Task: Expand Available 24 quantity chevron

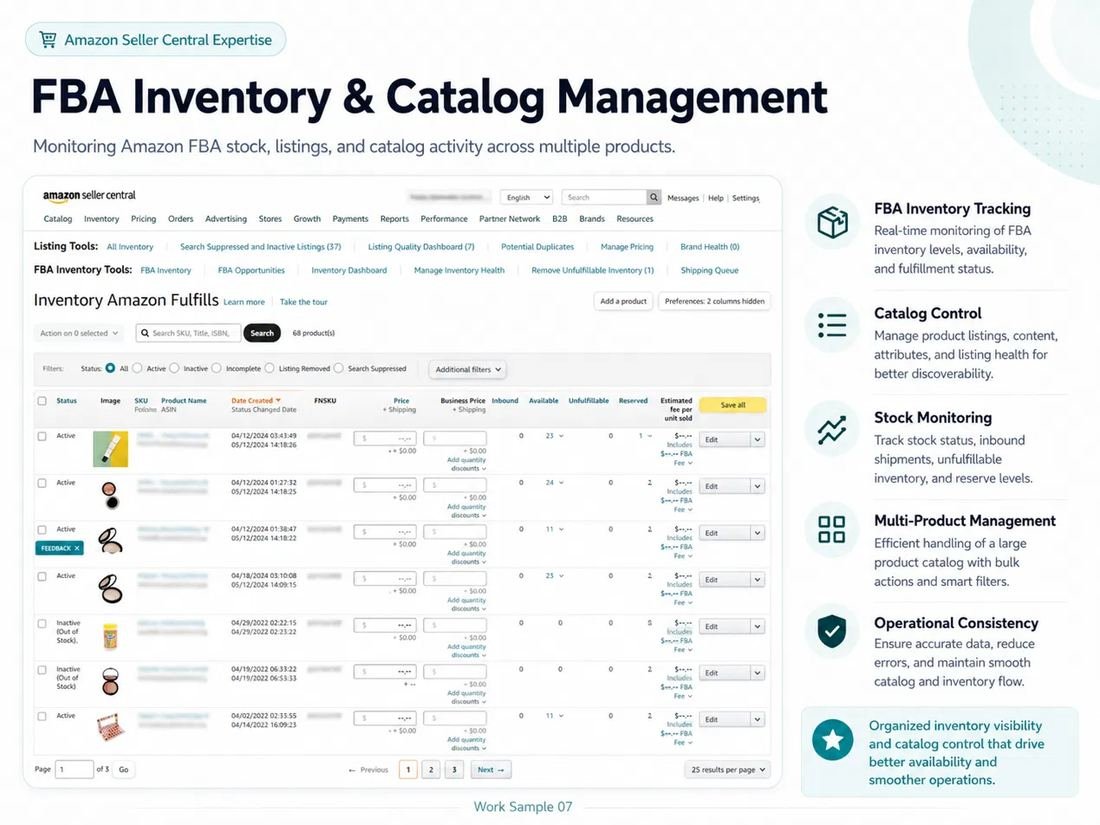Action: pos(561,483)
